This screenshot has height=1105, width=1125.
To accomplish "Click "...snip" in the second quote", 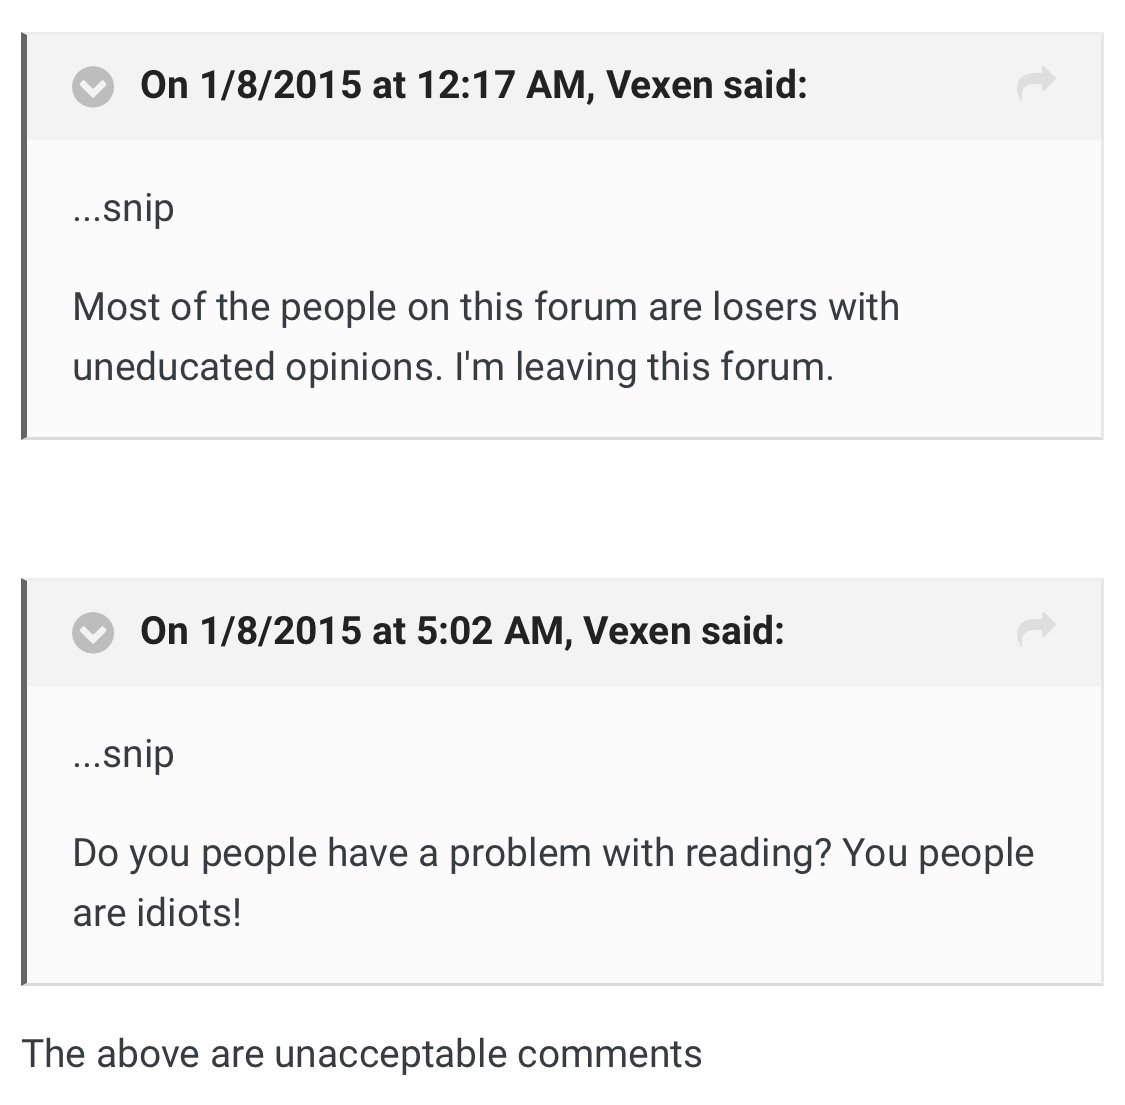I will [x=123, y=754].
